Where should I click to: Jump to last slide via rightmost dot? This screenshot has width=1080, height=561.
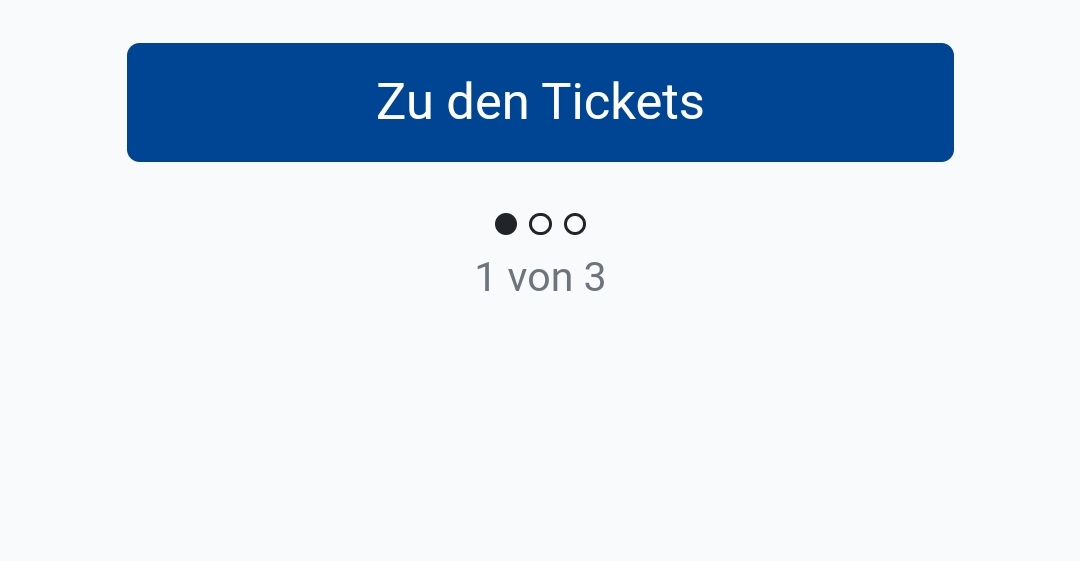click(x=575, y=224)
